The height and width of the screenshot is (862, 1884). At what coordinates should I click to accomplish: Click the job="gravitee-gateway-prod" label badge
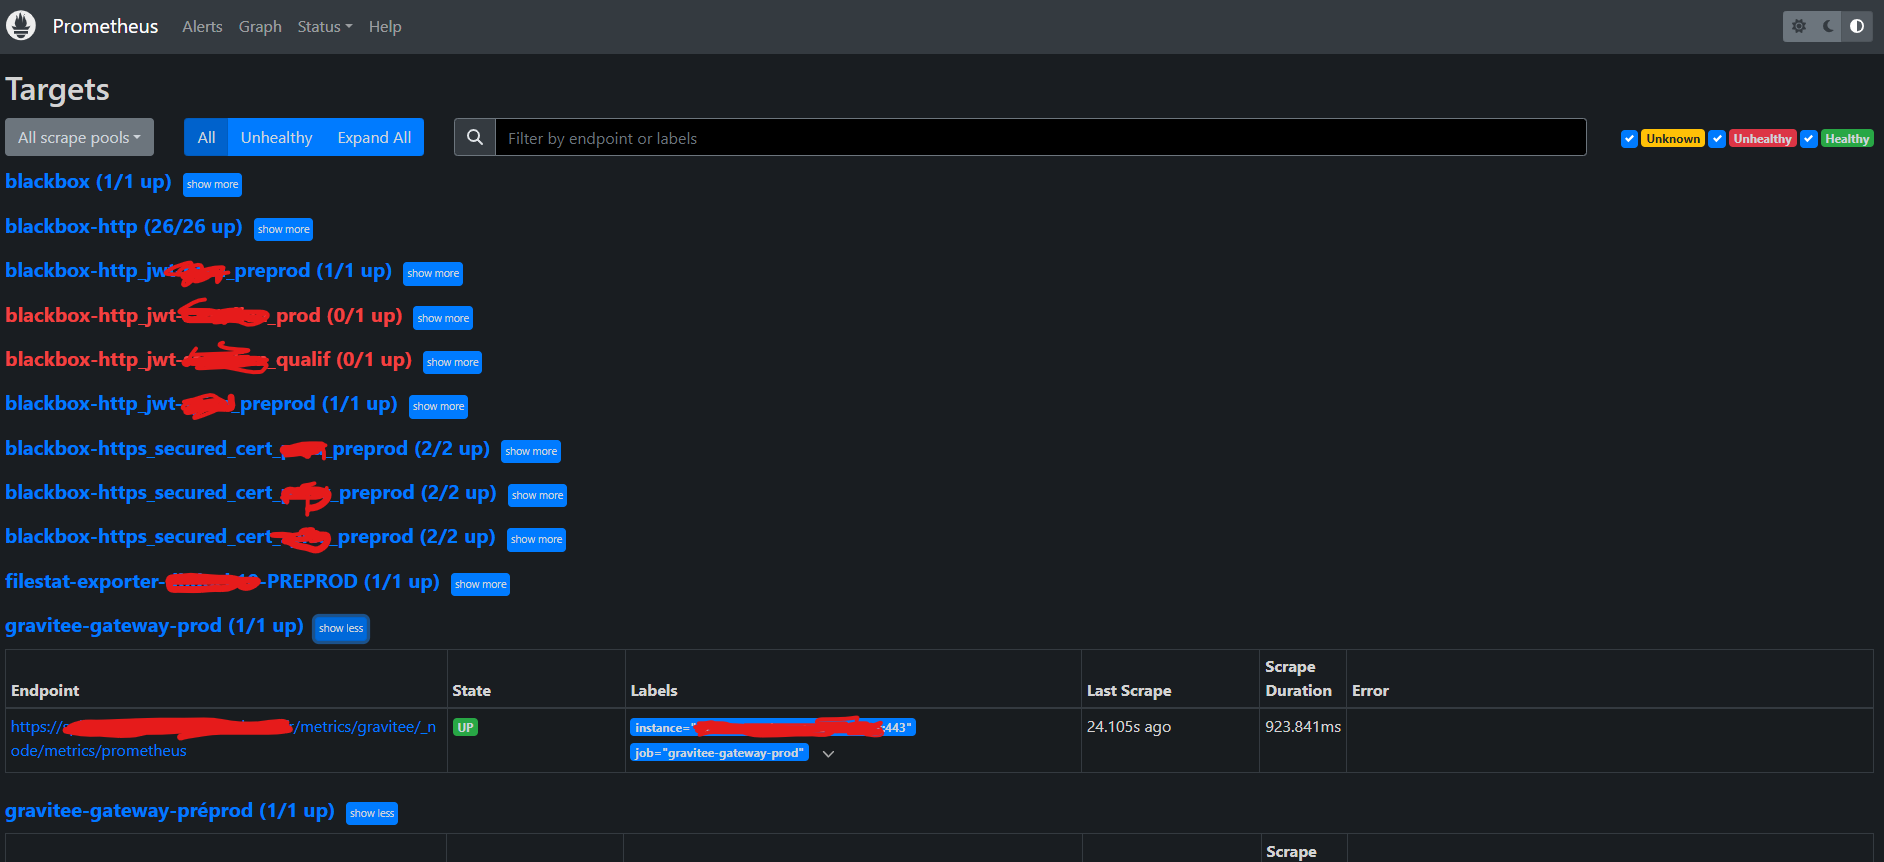(x=719, y=753)
